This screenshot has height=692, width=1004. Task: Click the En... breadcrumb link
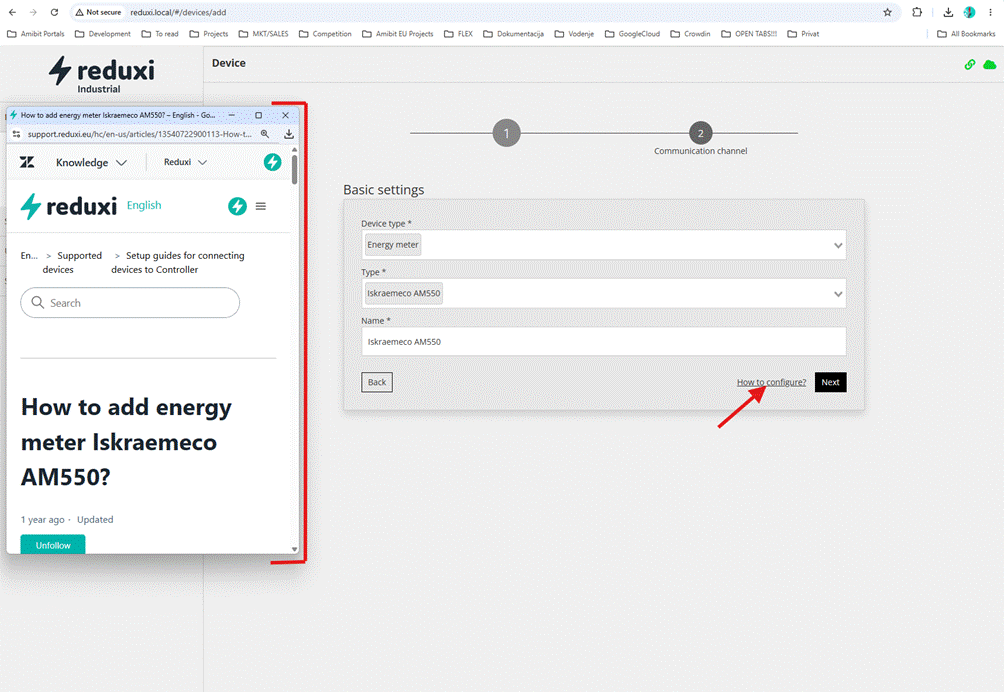click(29, 255)
